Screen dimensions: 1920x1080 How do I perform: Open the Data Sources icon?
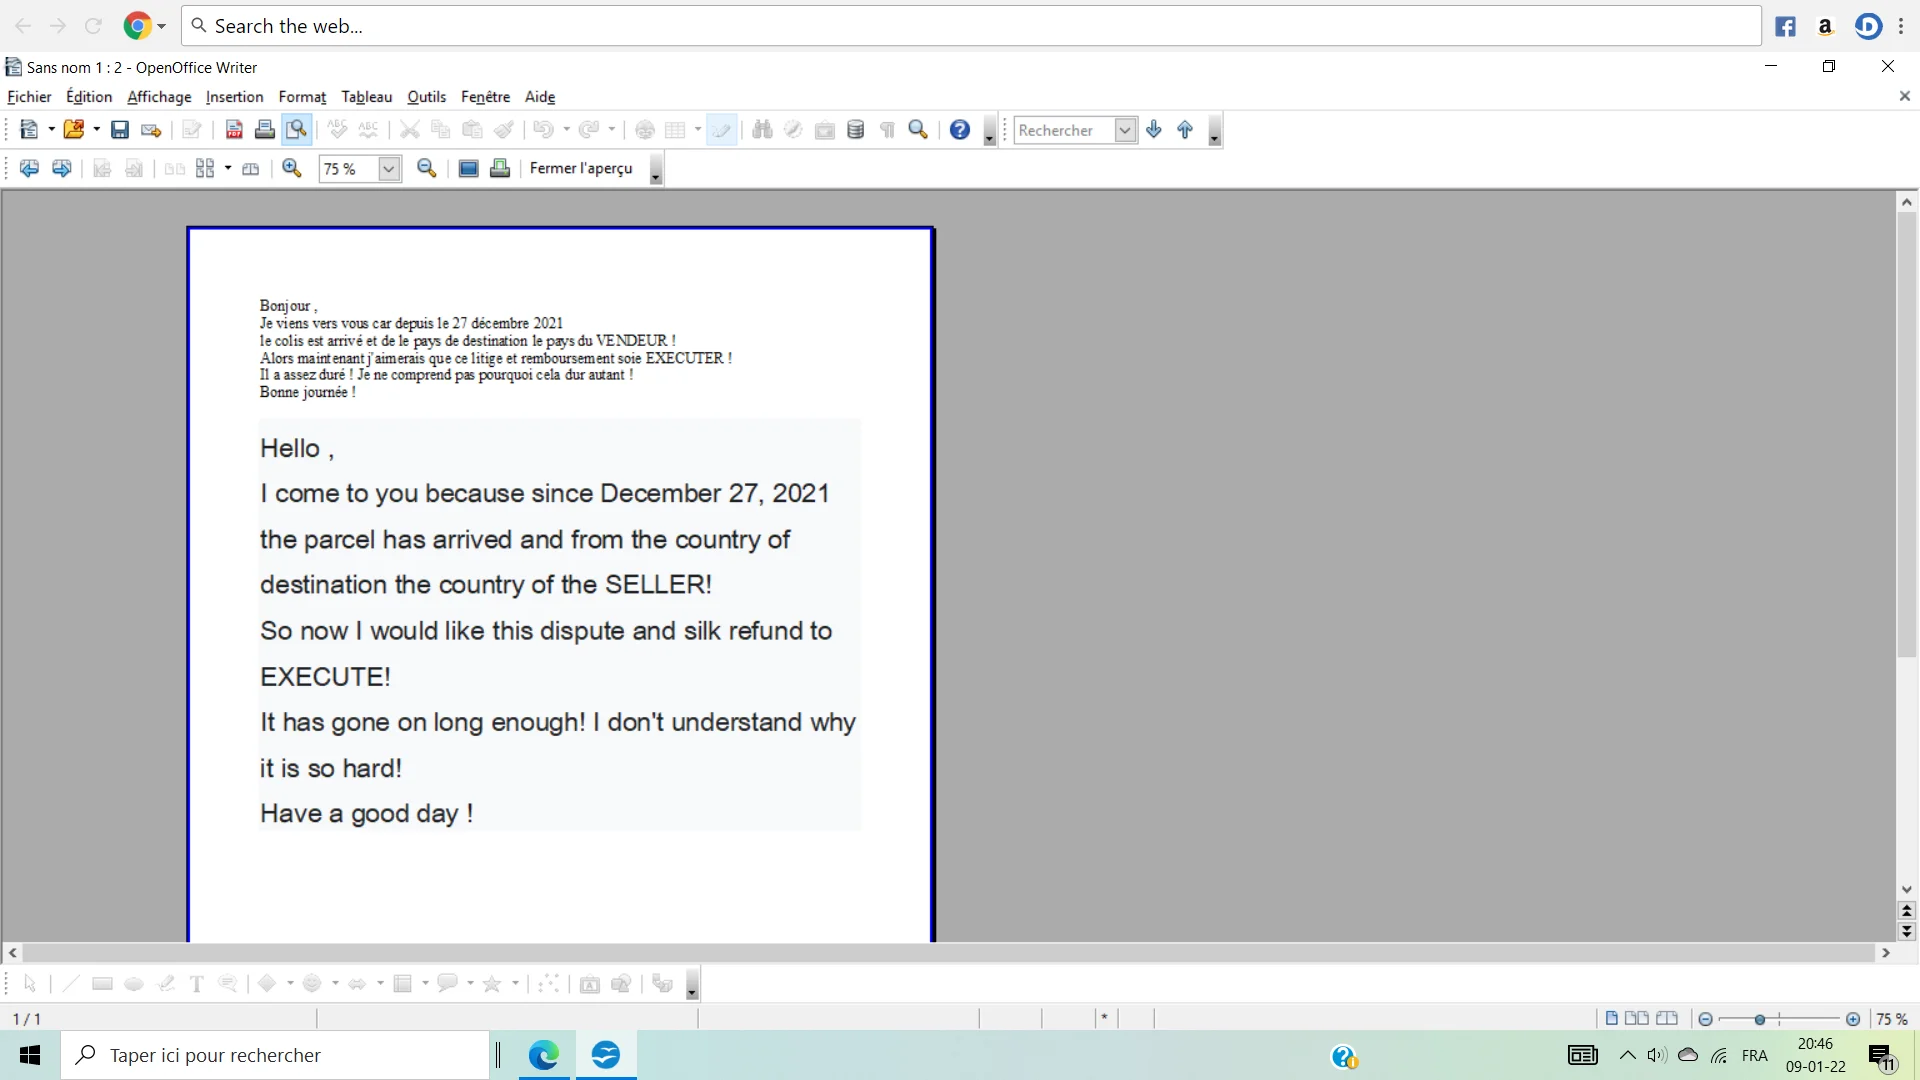tap(856, 130)
